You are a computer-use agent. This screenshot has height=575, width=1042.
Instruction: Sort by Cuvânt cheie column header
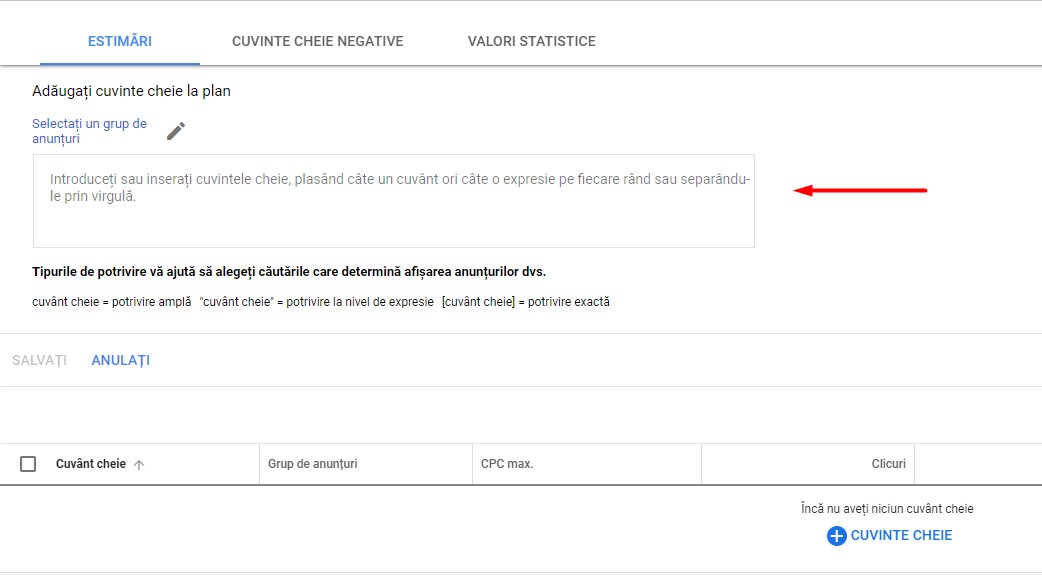[91, 464]
